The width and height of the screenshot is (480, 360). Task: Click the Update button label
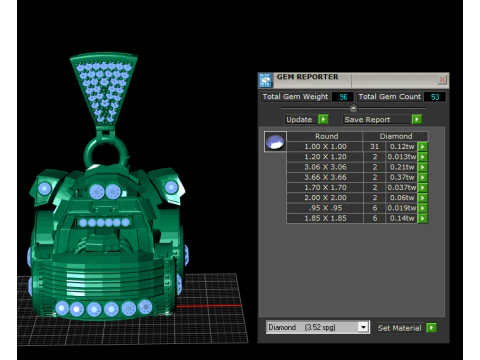[x=299, y=120]
